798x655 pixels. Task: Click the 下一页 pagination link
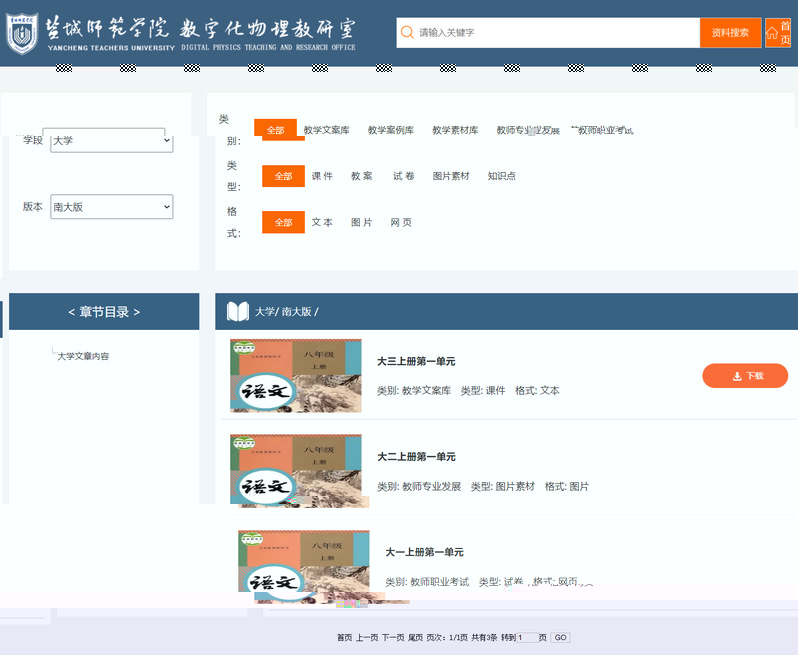pyautogui.click(x=393, y=637)
